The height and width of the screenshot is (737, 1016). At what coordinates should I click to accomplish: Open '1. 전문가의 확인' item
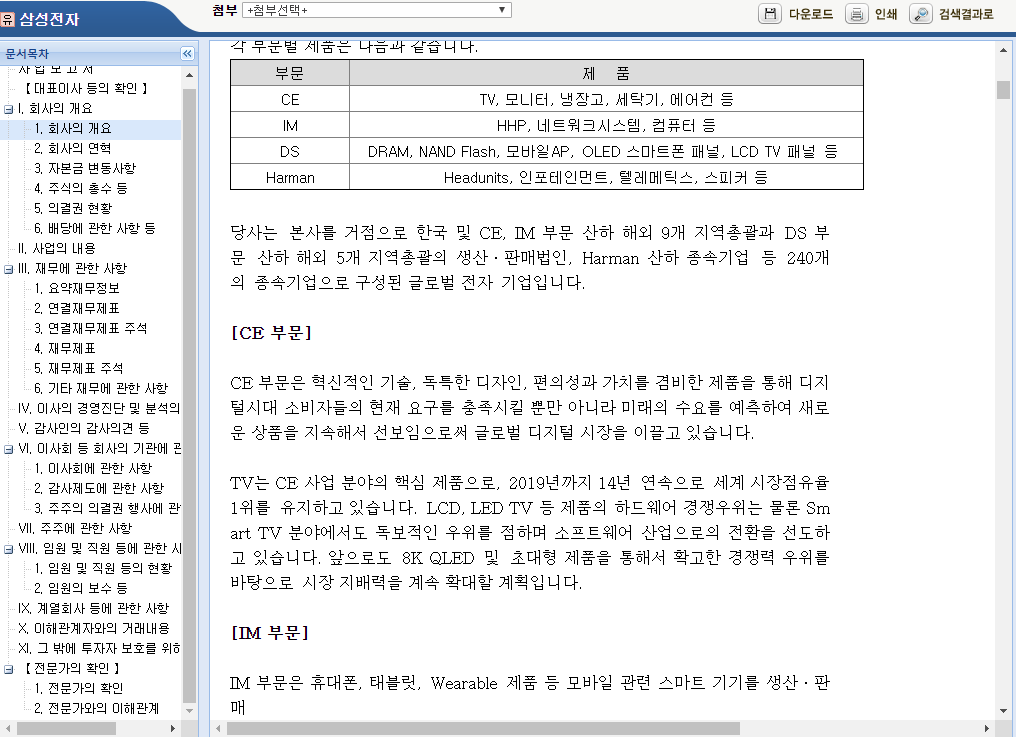[x=78, y=688]
